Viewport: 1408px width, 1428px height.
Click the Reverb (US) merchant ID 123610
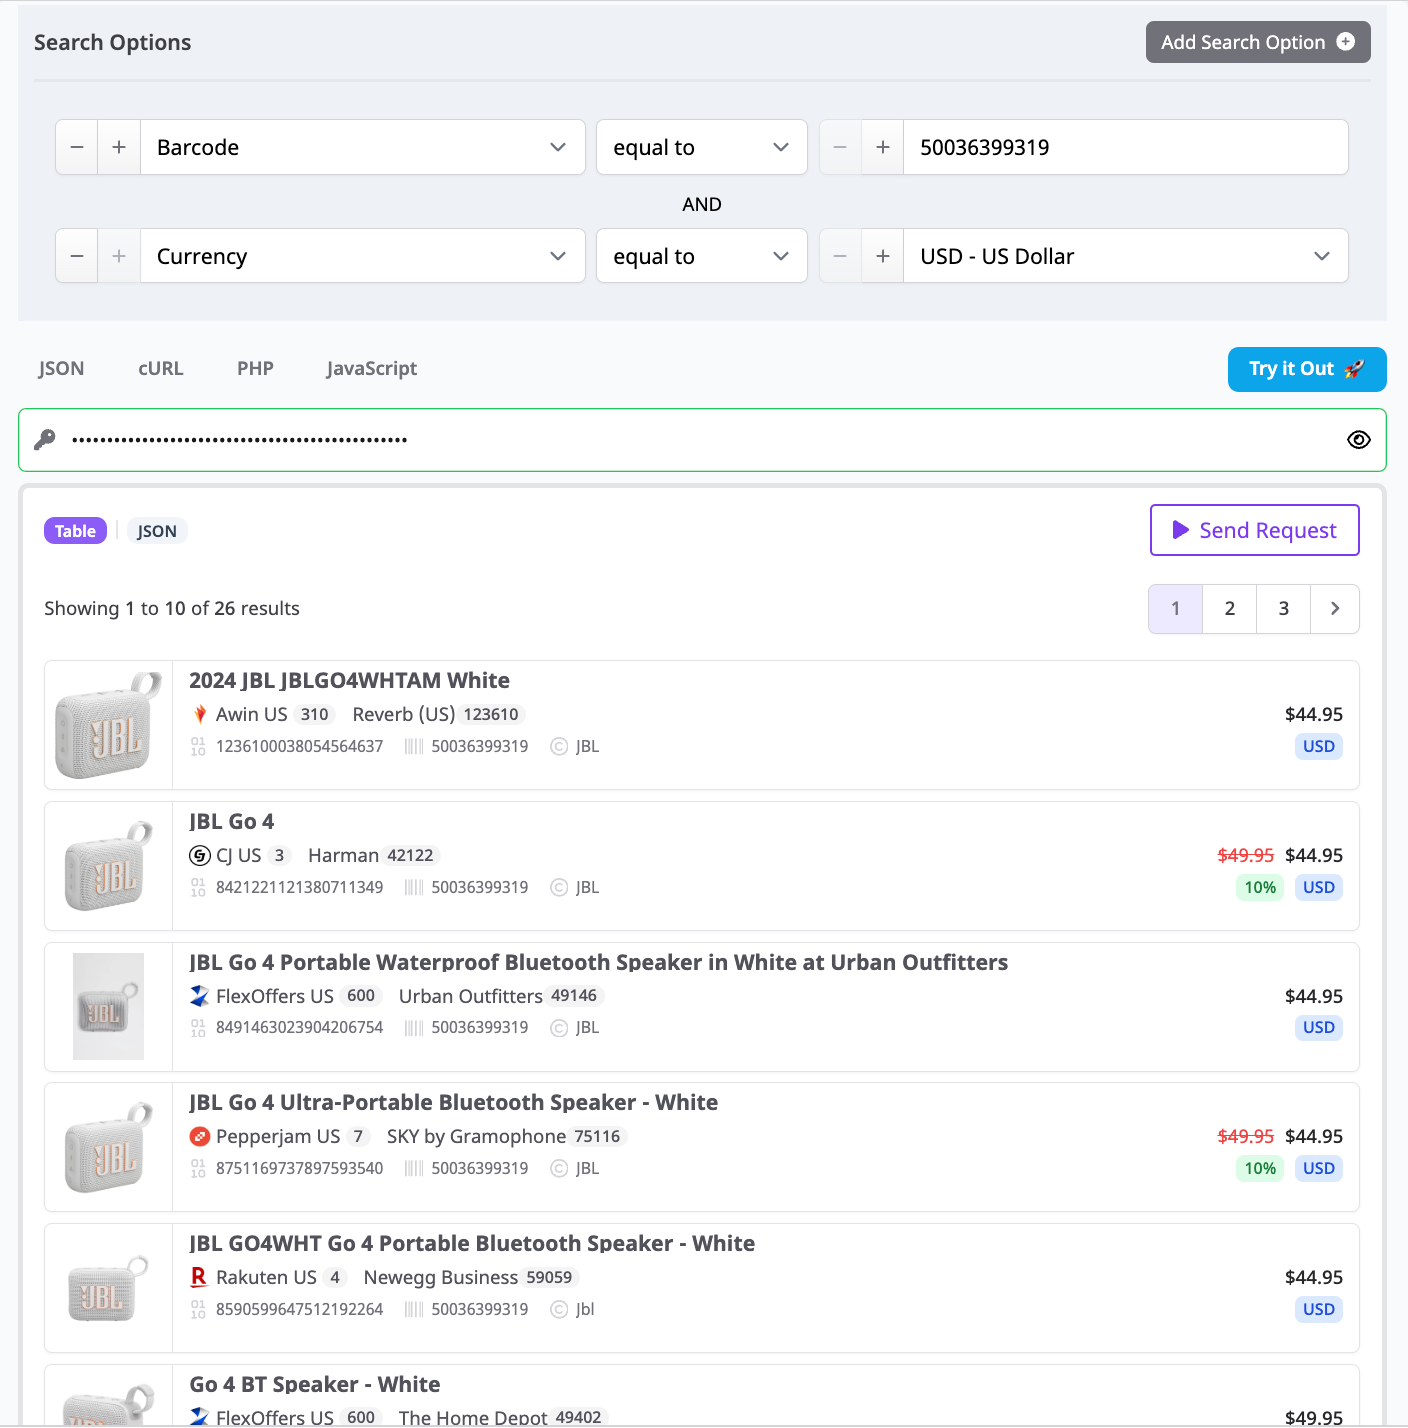click(491, 714)
